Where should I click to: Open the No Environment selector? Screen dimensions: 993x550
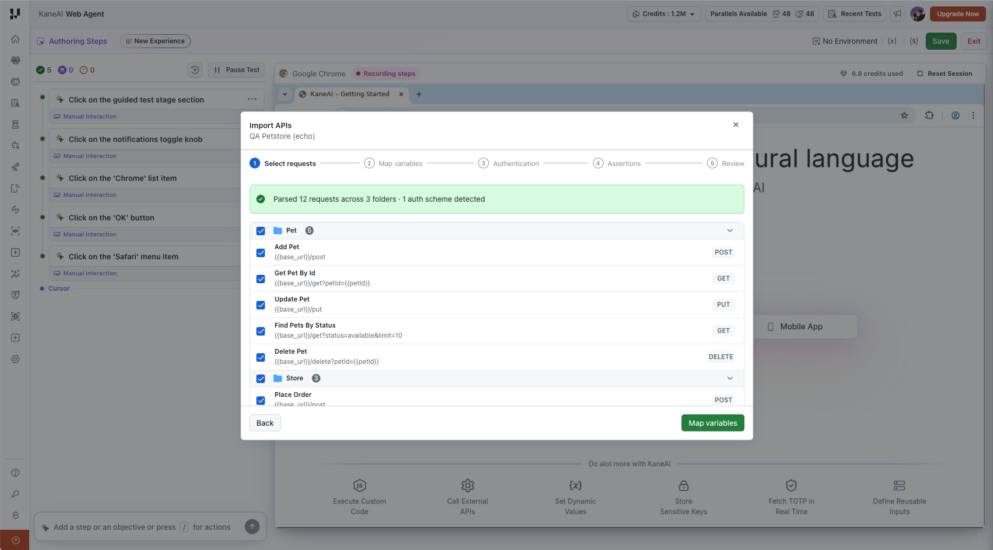pos(845,41)
